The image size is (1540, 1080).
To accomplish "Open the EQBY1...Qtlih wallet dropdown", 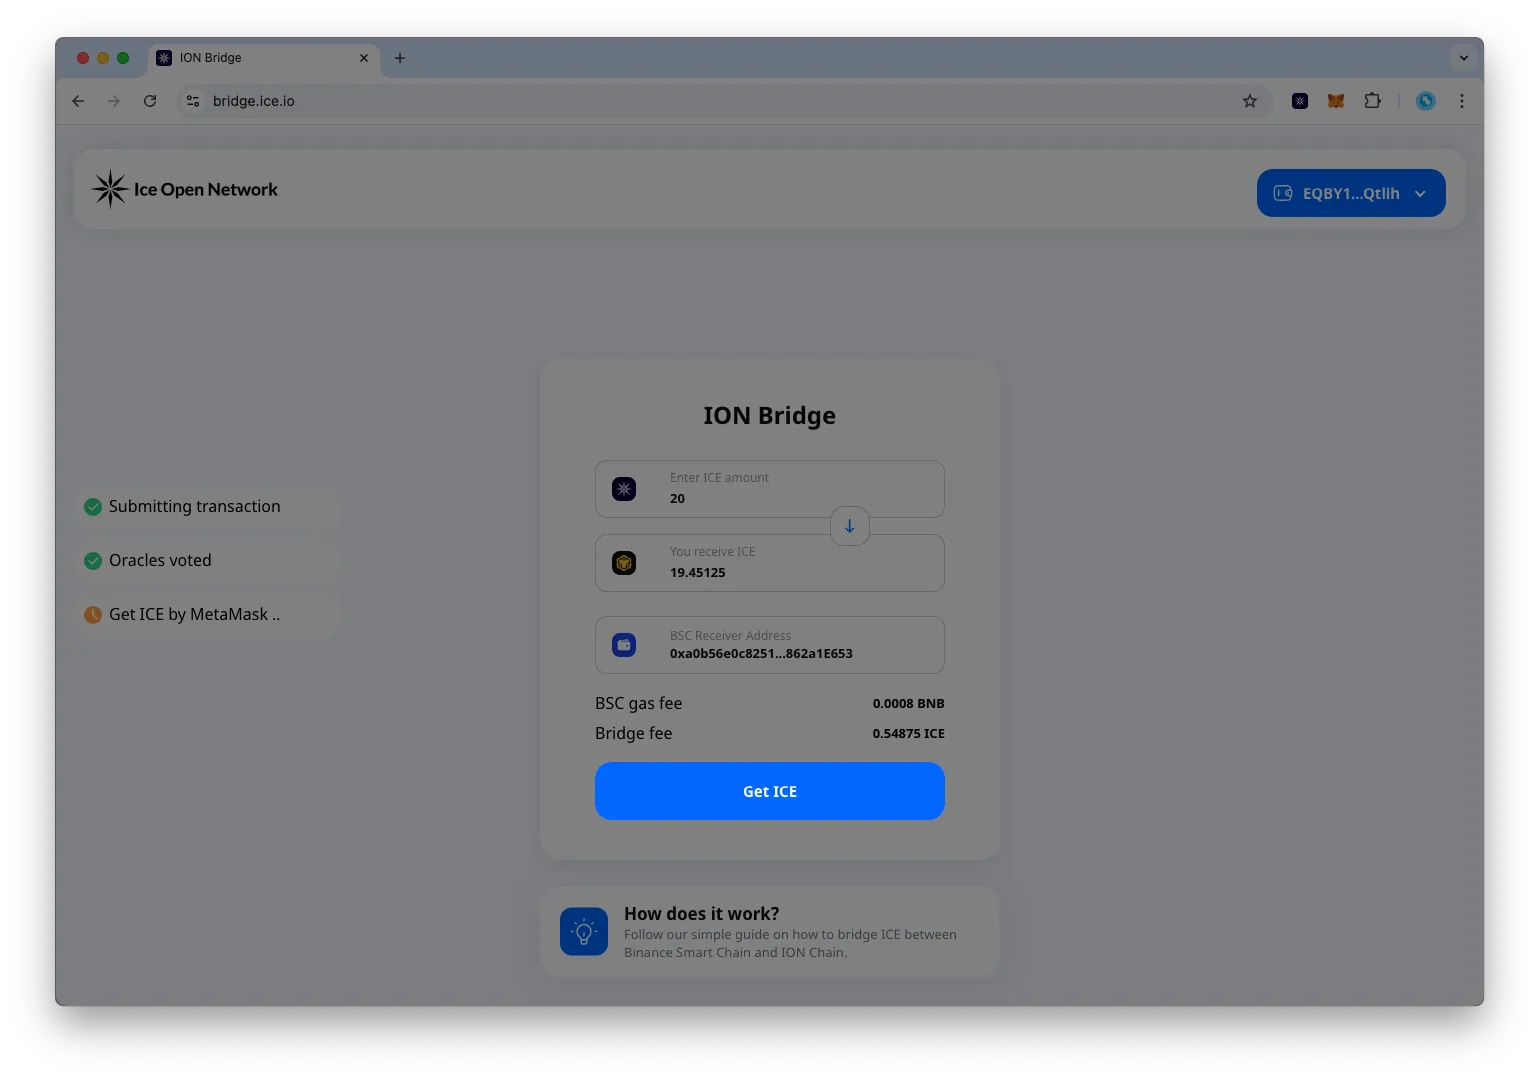I will (1351, 193).
